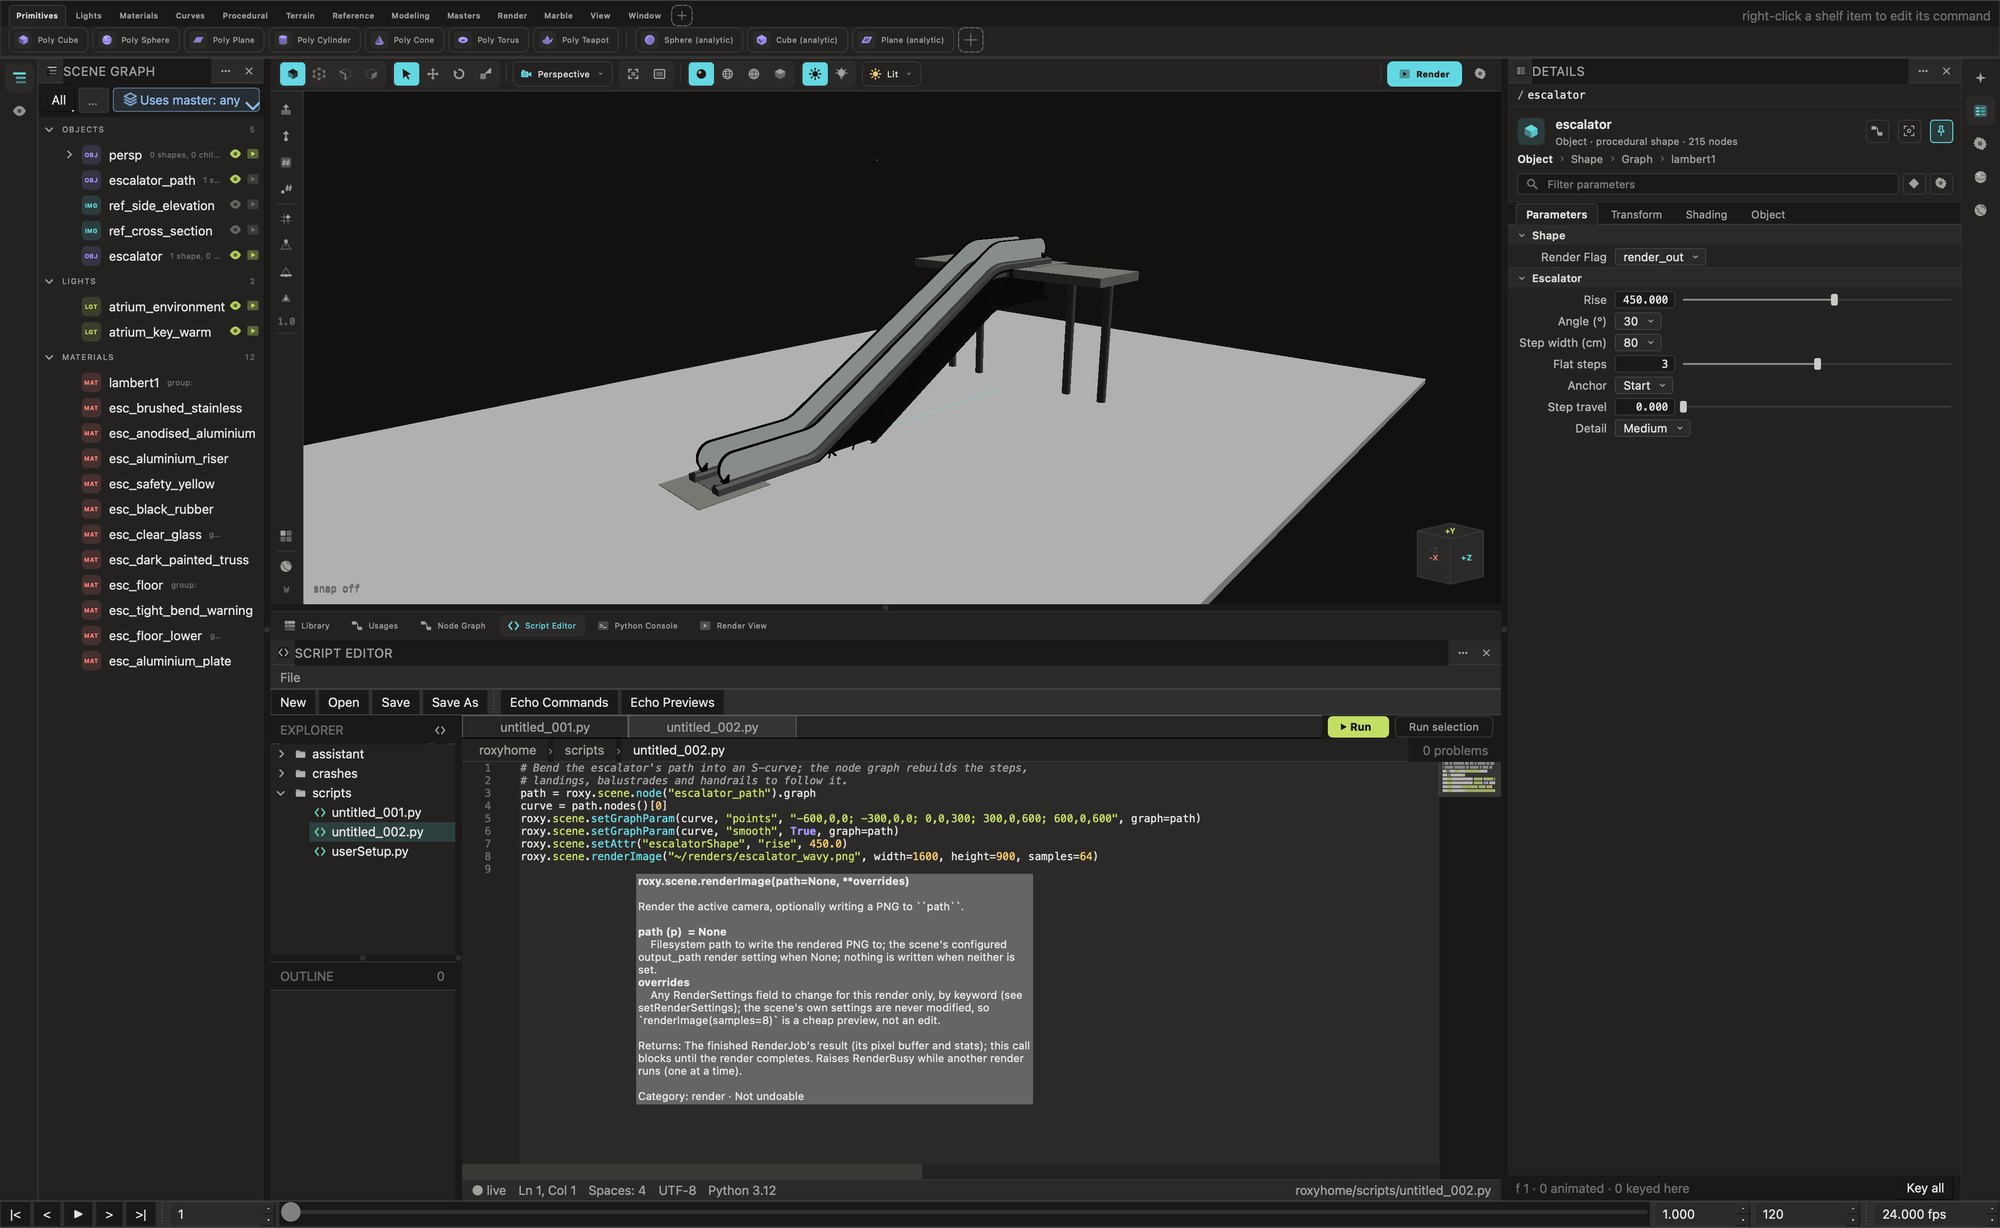Click the render settings gear beside Render
The width and height of the screenshot is (2000, 1228).
pos(1480,74)
